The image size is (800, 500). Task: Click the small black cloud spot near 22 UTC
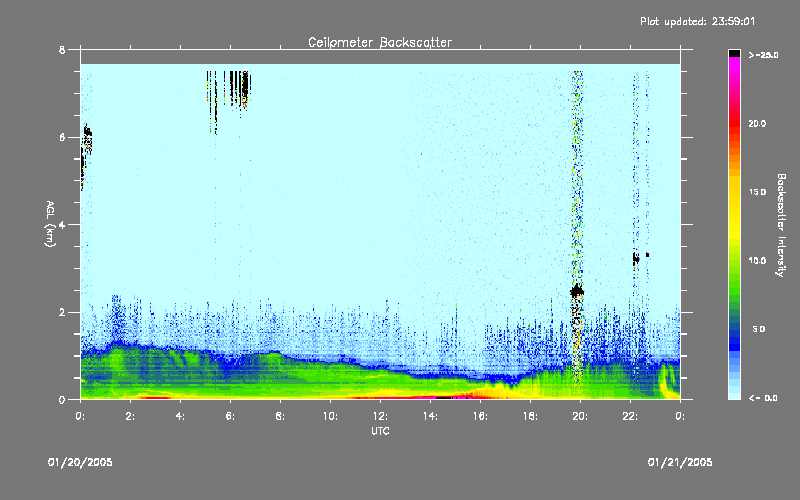pos(636,259)
